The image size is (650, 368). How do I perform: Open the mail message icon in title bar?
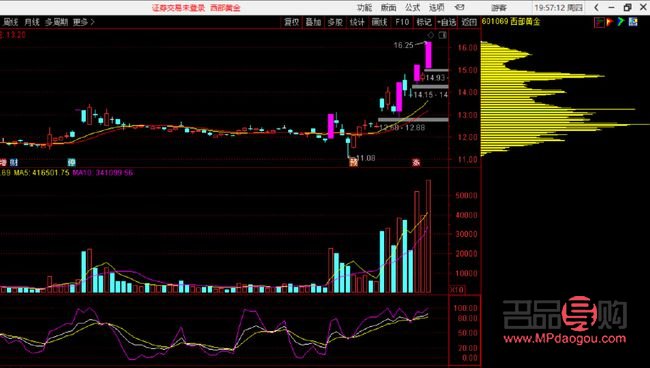[459, 7]
